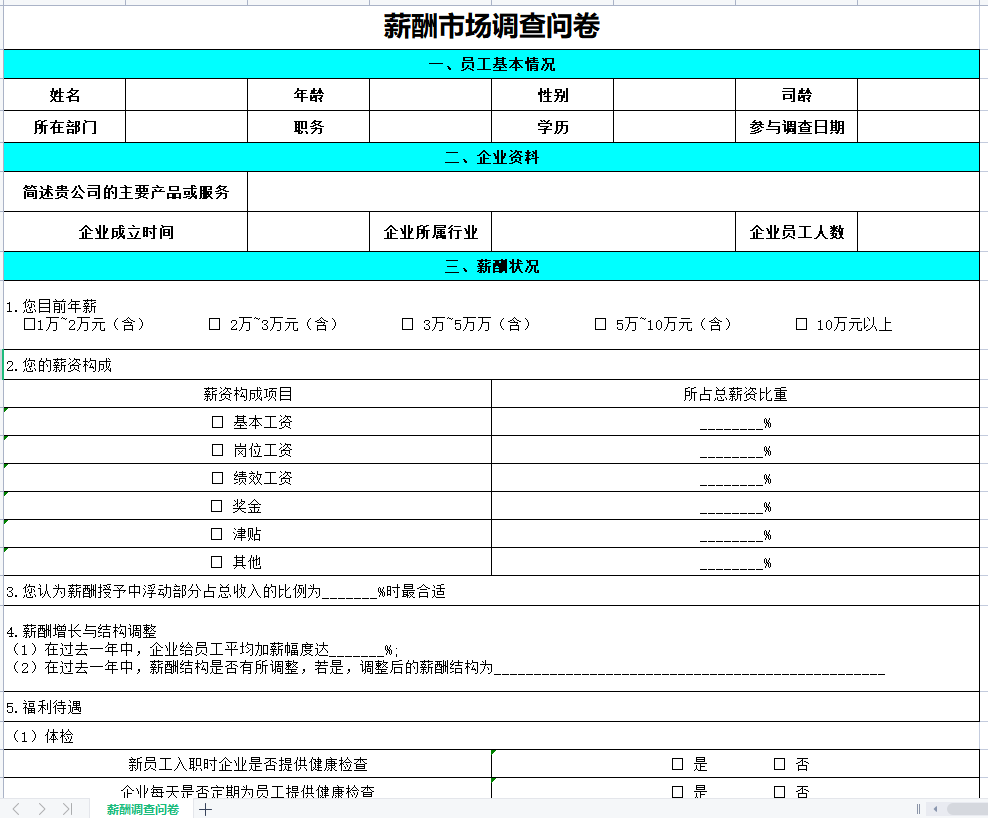988x818 pixels.
Task: Select the empty cell next to 企业员工人数
Action: pos(918,232)
